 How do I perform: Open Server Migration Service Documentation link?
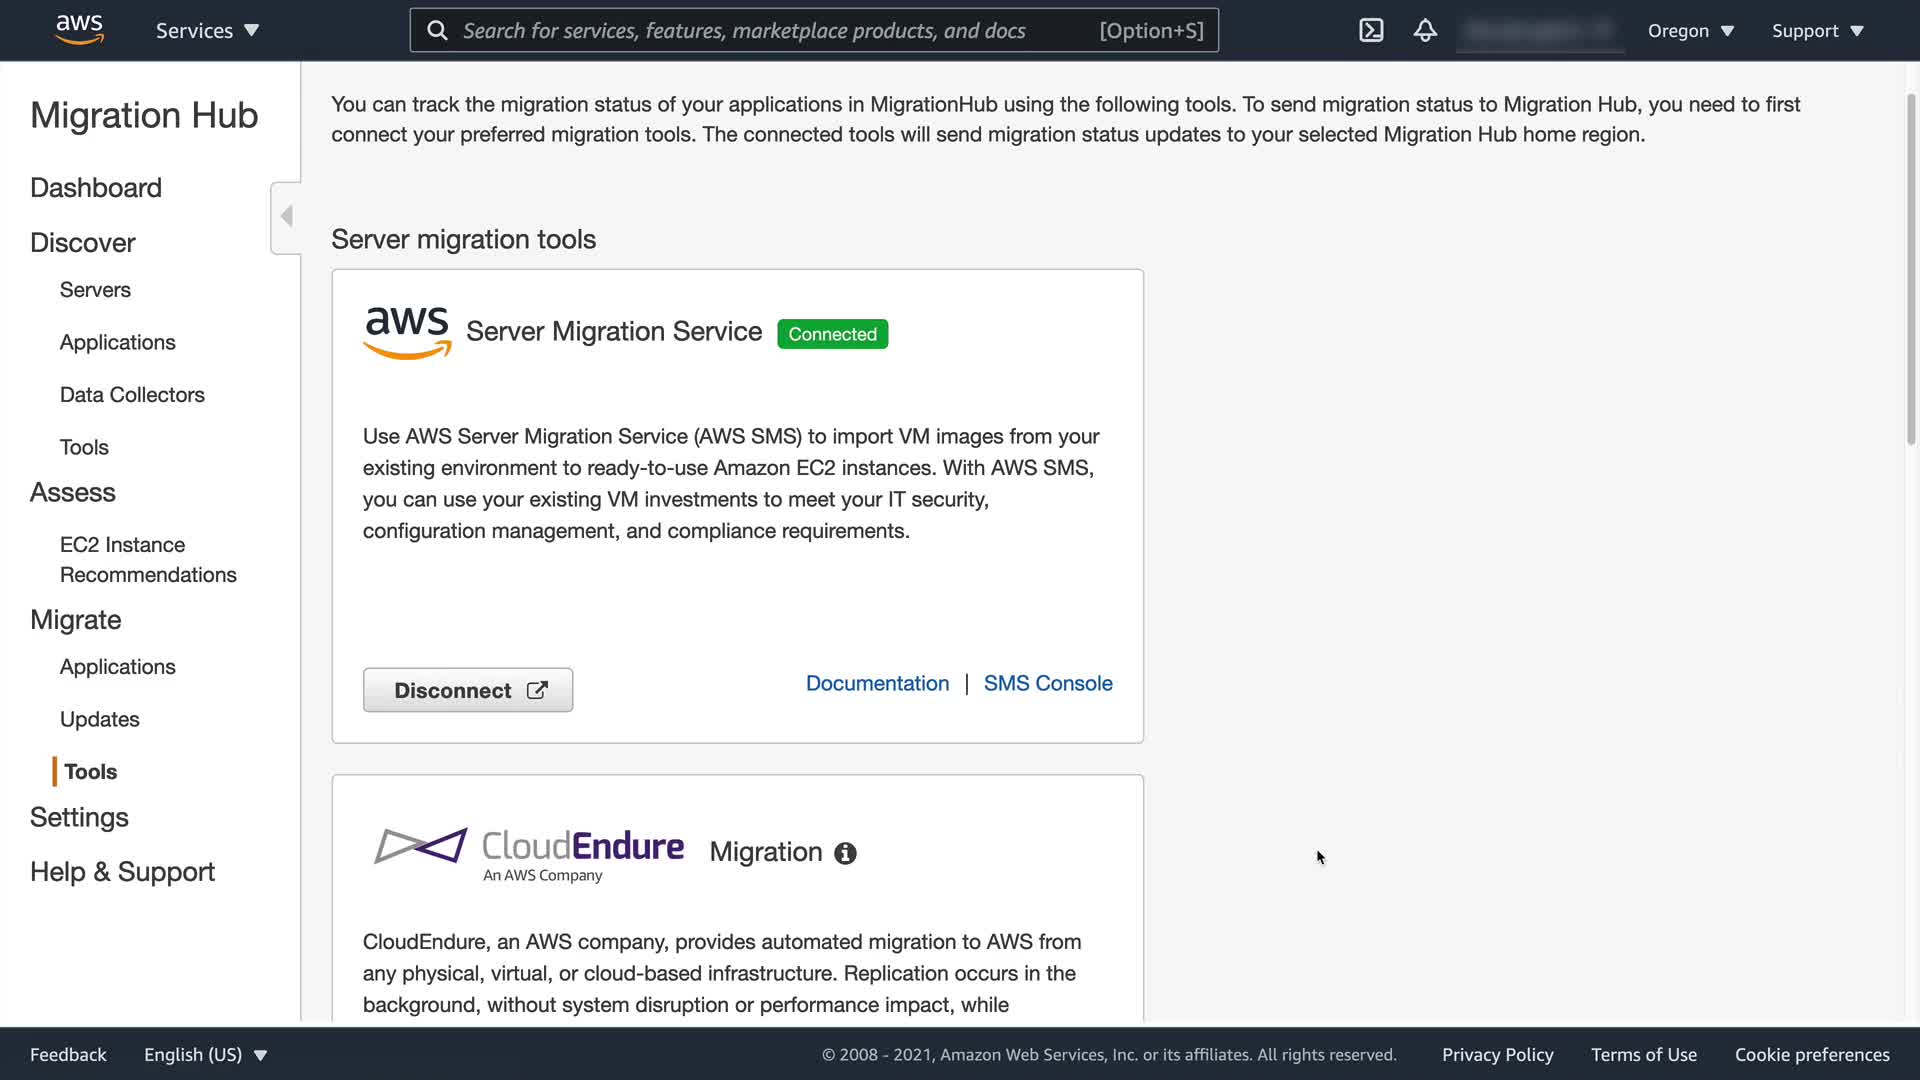[877, 684]
